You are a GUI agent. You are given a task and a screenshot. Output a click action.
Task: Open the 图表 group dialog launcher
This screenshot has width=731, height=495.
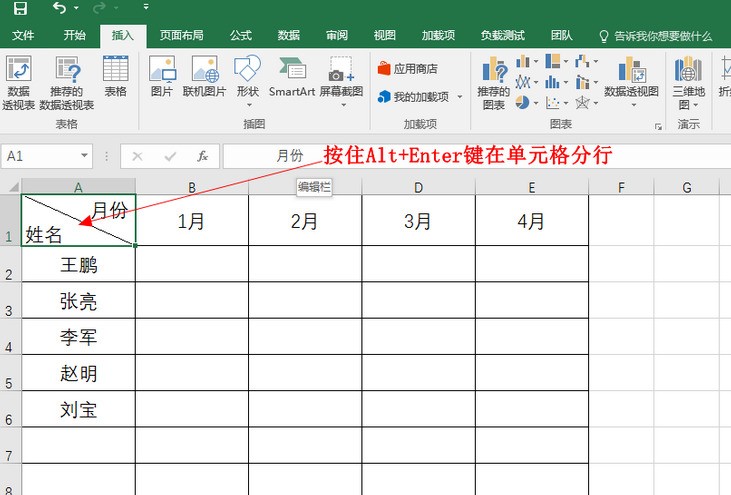click(658, 126)
